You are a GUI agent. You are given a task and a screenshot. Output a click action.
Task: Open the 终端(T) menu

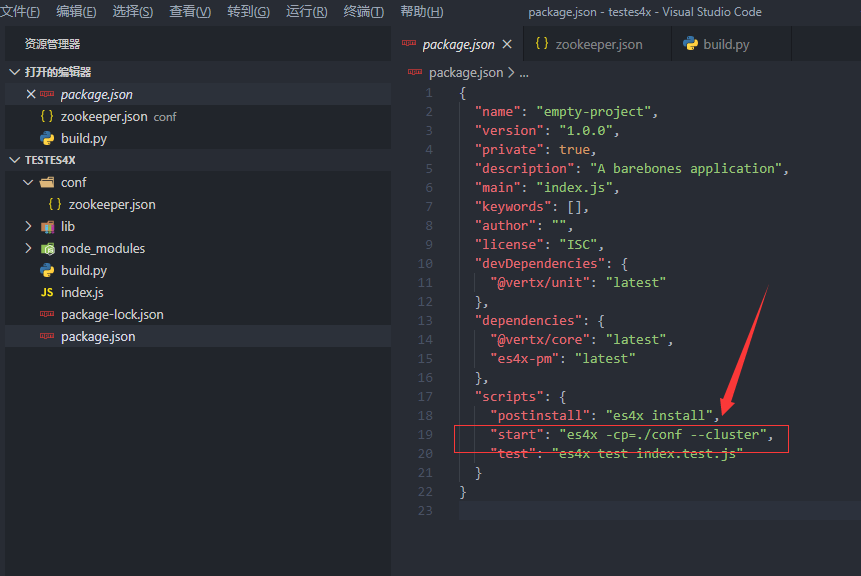[364, 12]
